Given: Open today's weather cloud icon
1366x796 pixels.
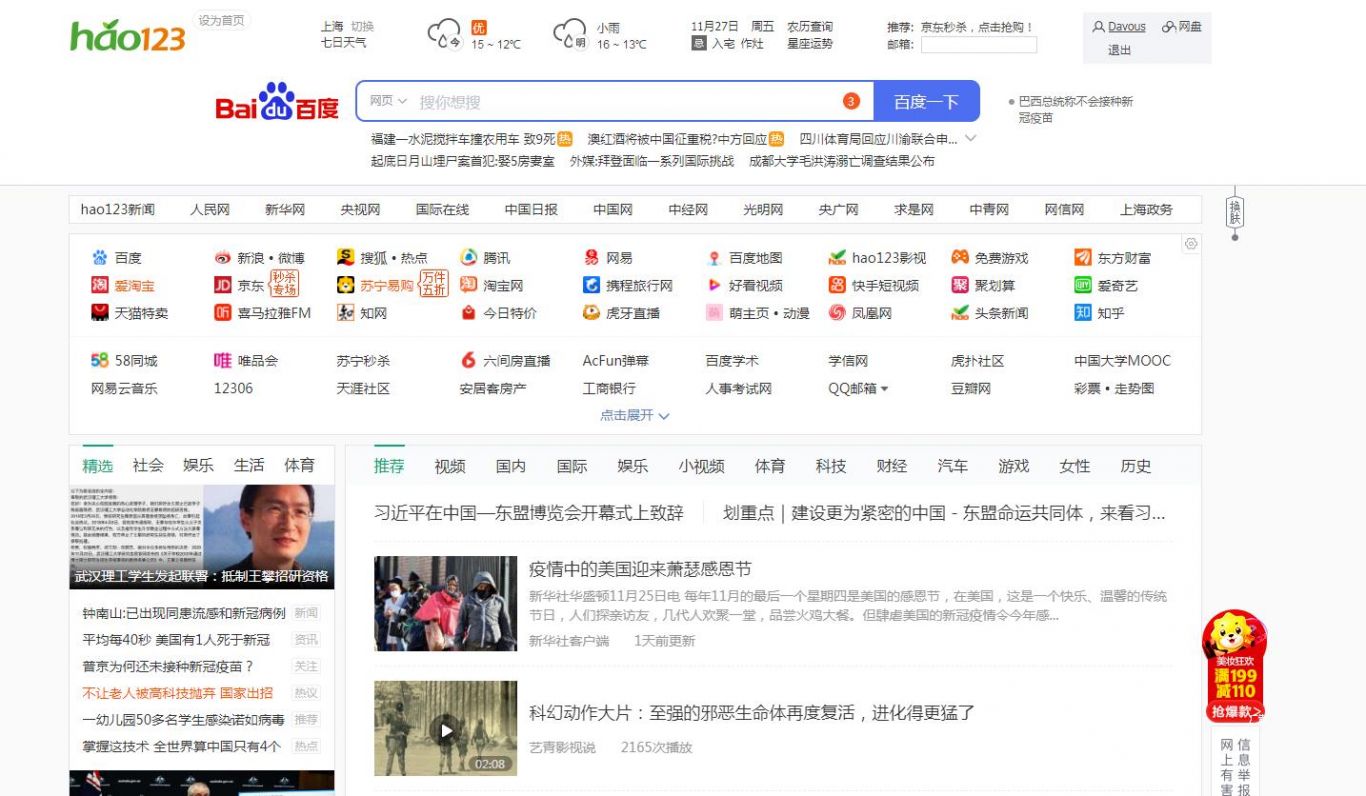Looking at the screenshot, I should click(445, 35).
